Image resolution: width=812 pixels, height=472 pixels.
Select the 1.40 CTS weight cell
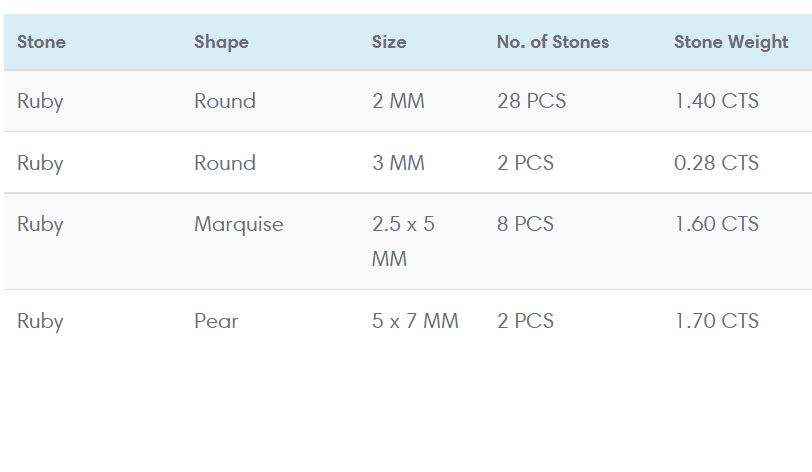click(716, 101)
